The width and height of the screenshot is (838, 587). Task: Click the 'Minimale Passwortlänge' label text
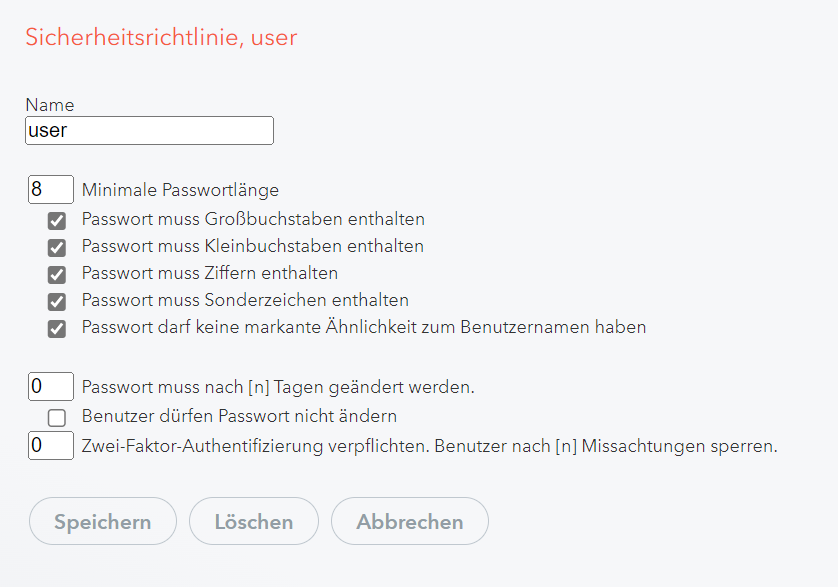[180, 190]
